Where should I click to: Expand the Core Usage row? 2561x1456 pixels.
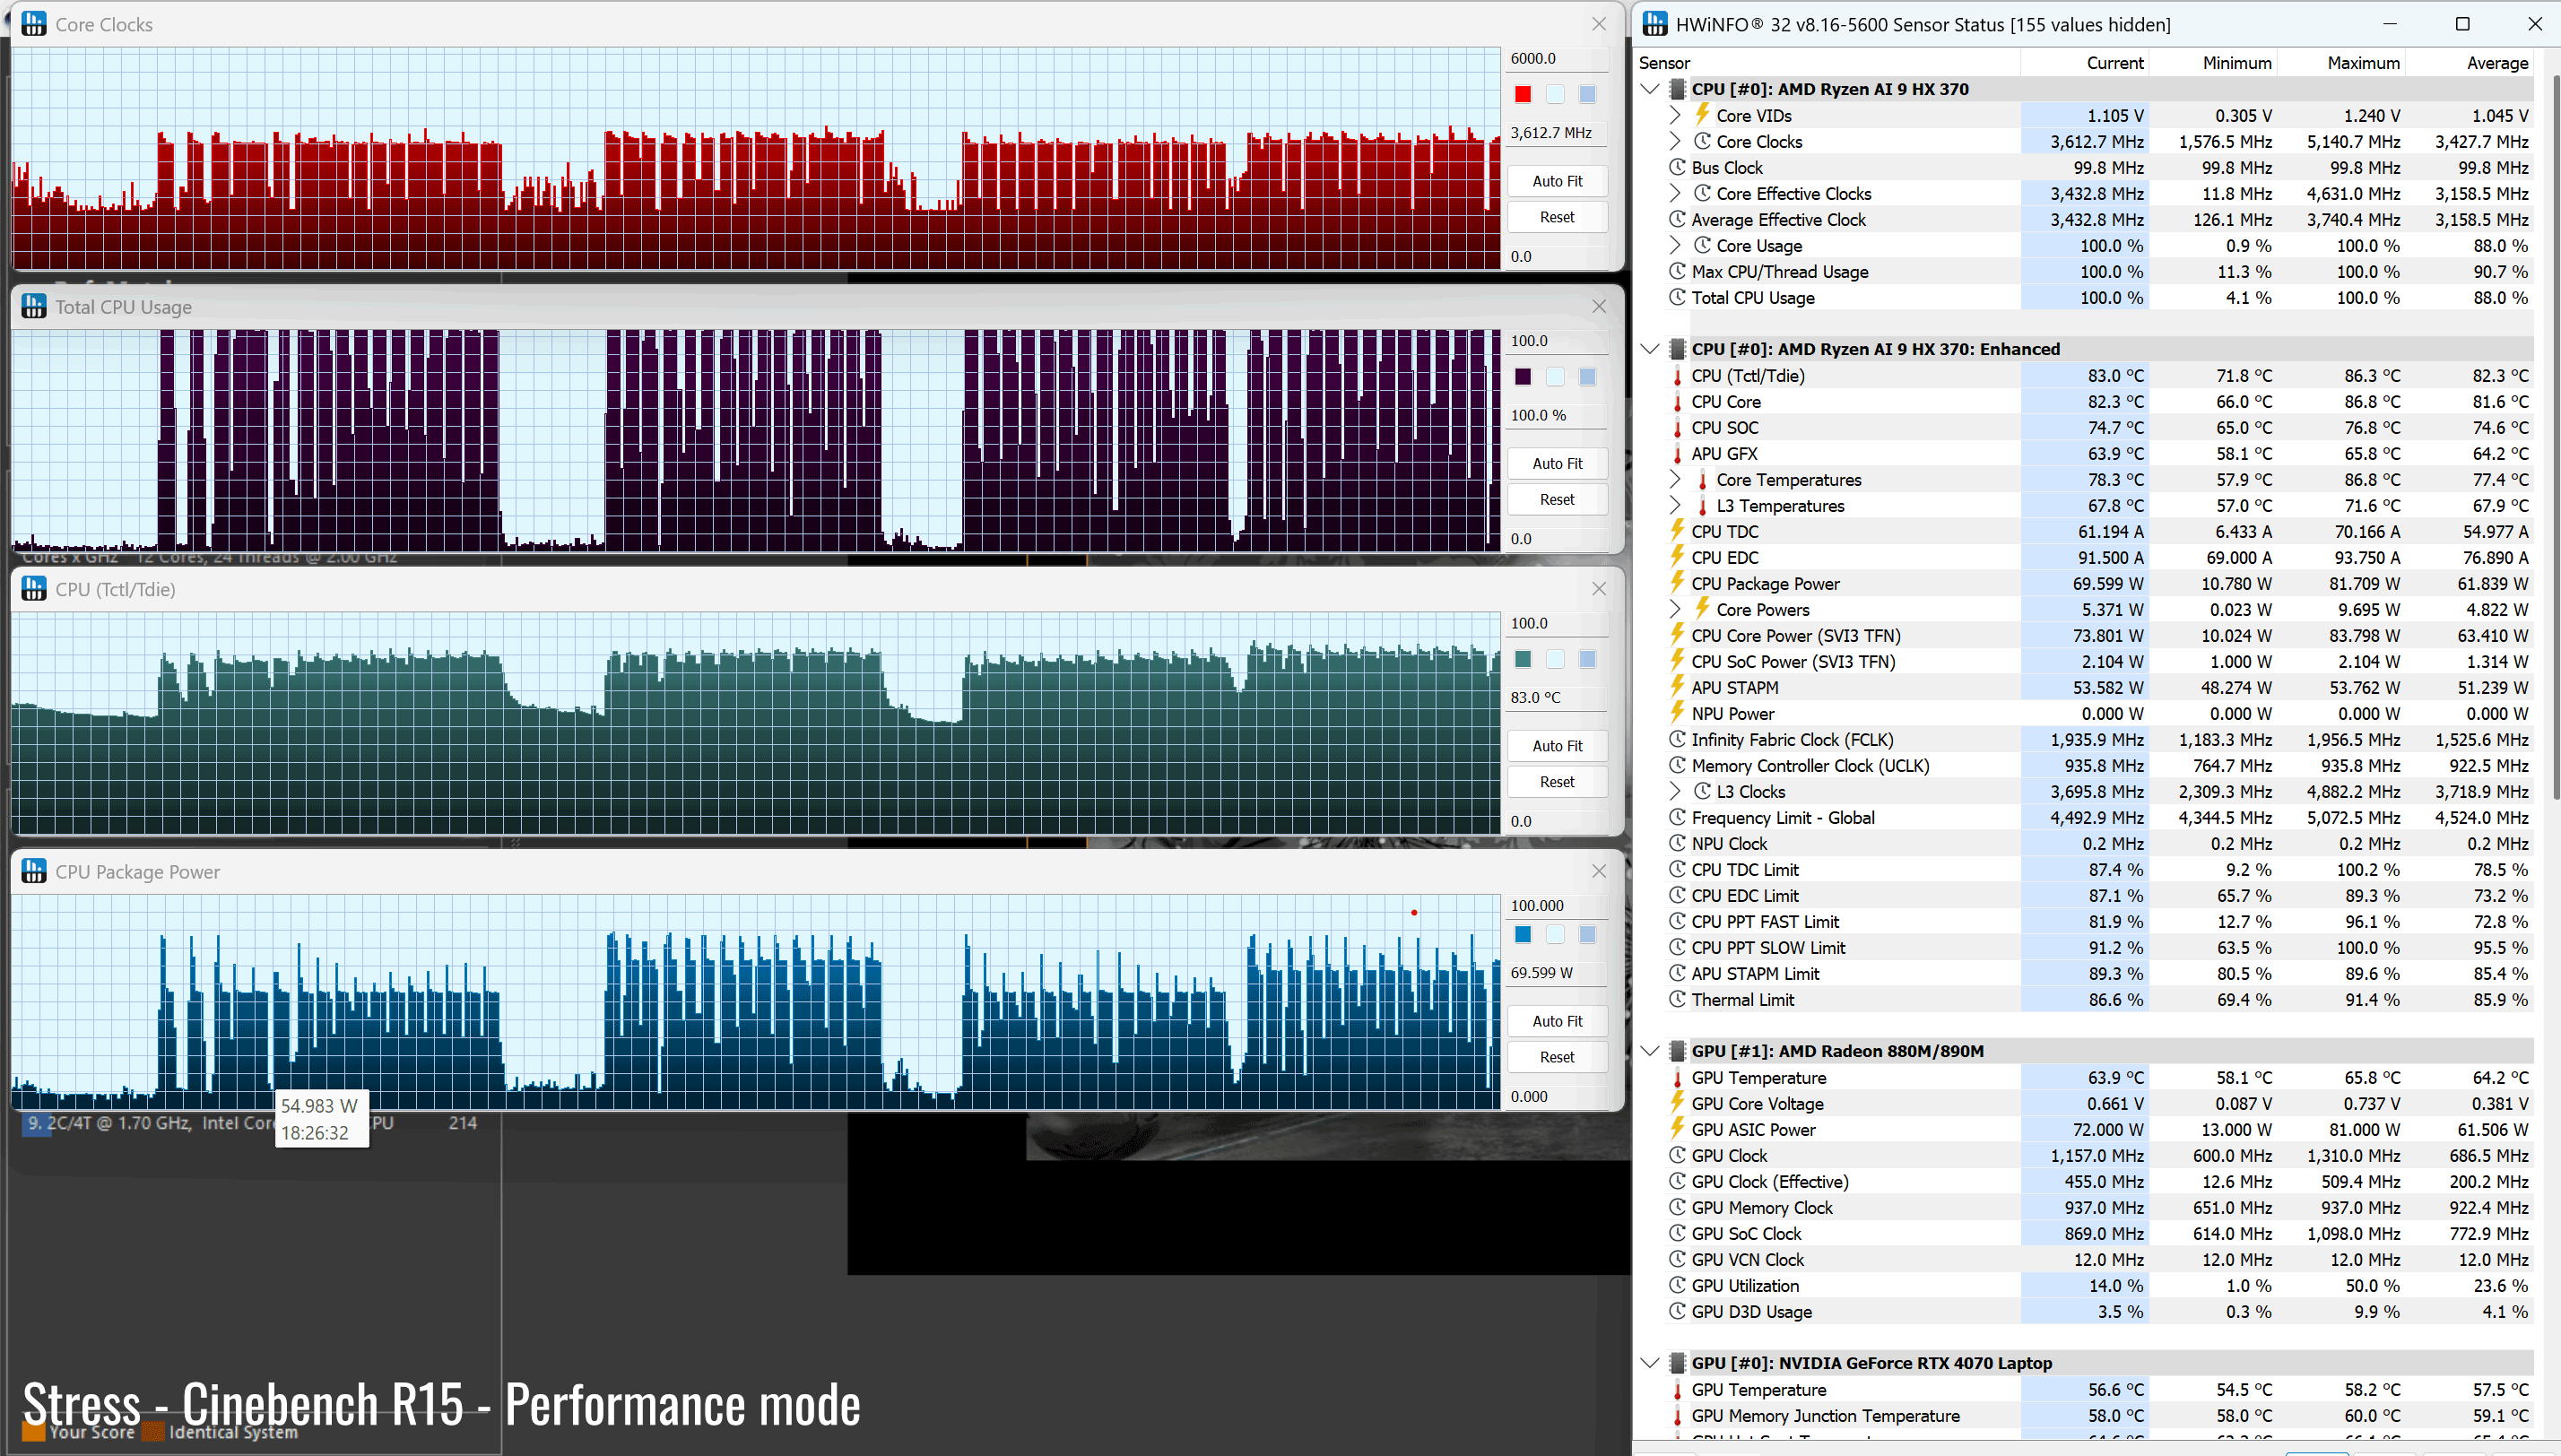(x=1675, y=245)
